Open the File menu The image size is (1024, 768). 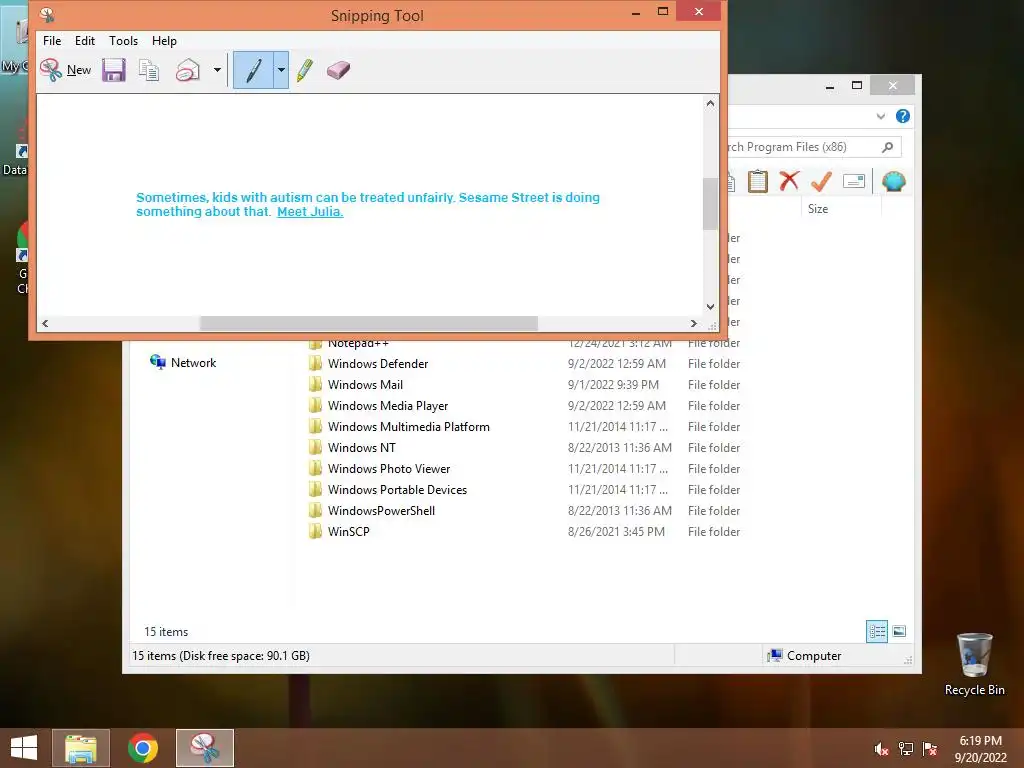point(52,40)
